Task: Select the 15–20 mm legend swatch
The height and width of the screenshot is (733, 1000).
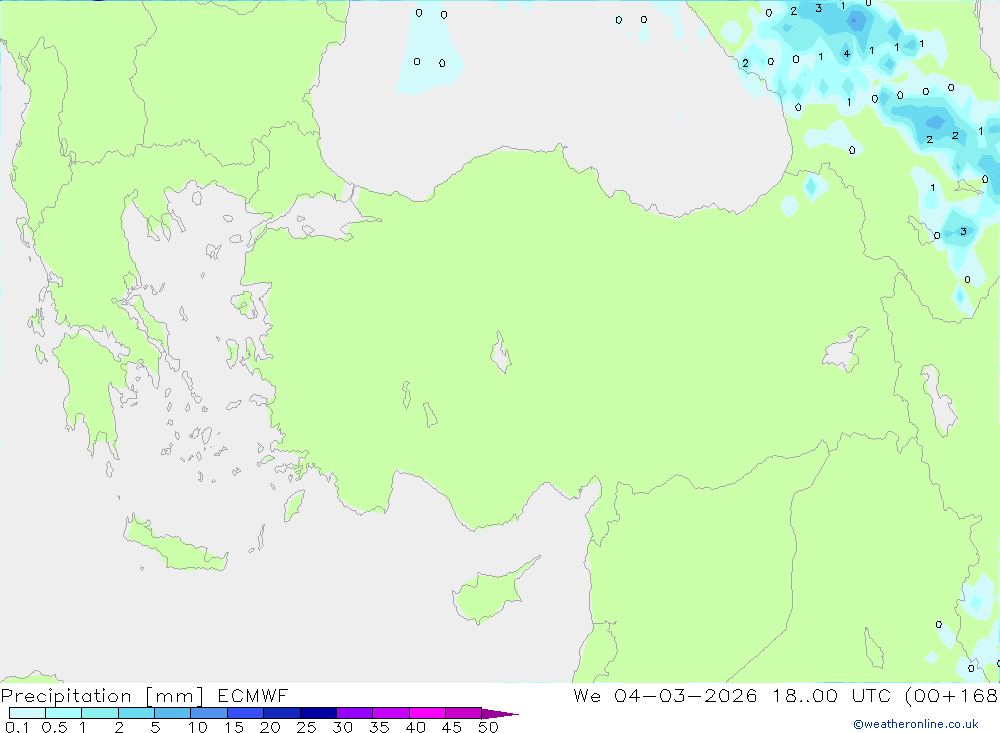Action: pyautogui.click(x=246, y=713)
